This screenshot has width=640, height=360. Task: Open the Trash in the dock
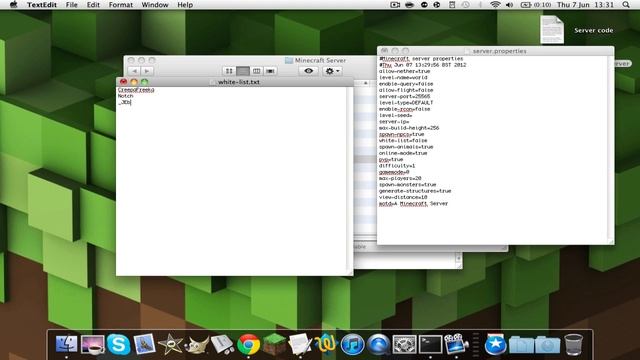click(573, 344)
